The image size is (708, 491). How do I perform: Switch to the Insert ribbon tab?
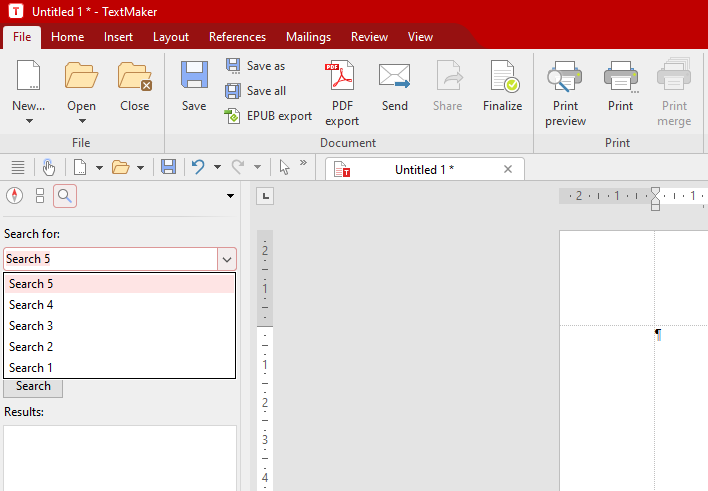[118, 37]
